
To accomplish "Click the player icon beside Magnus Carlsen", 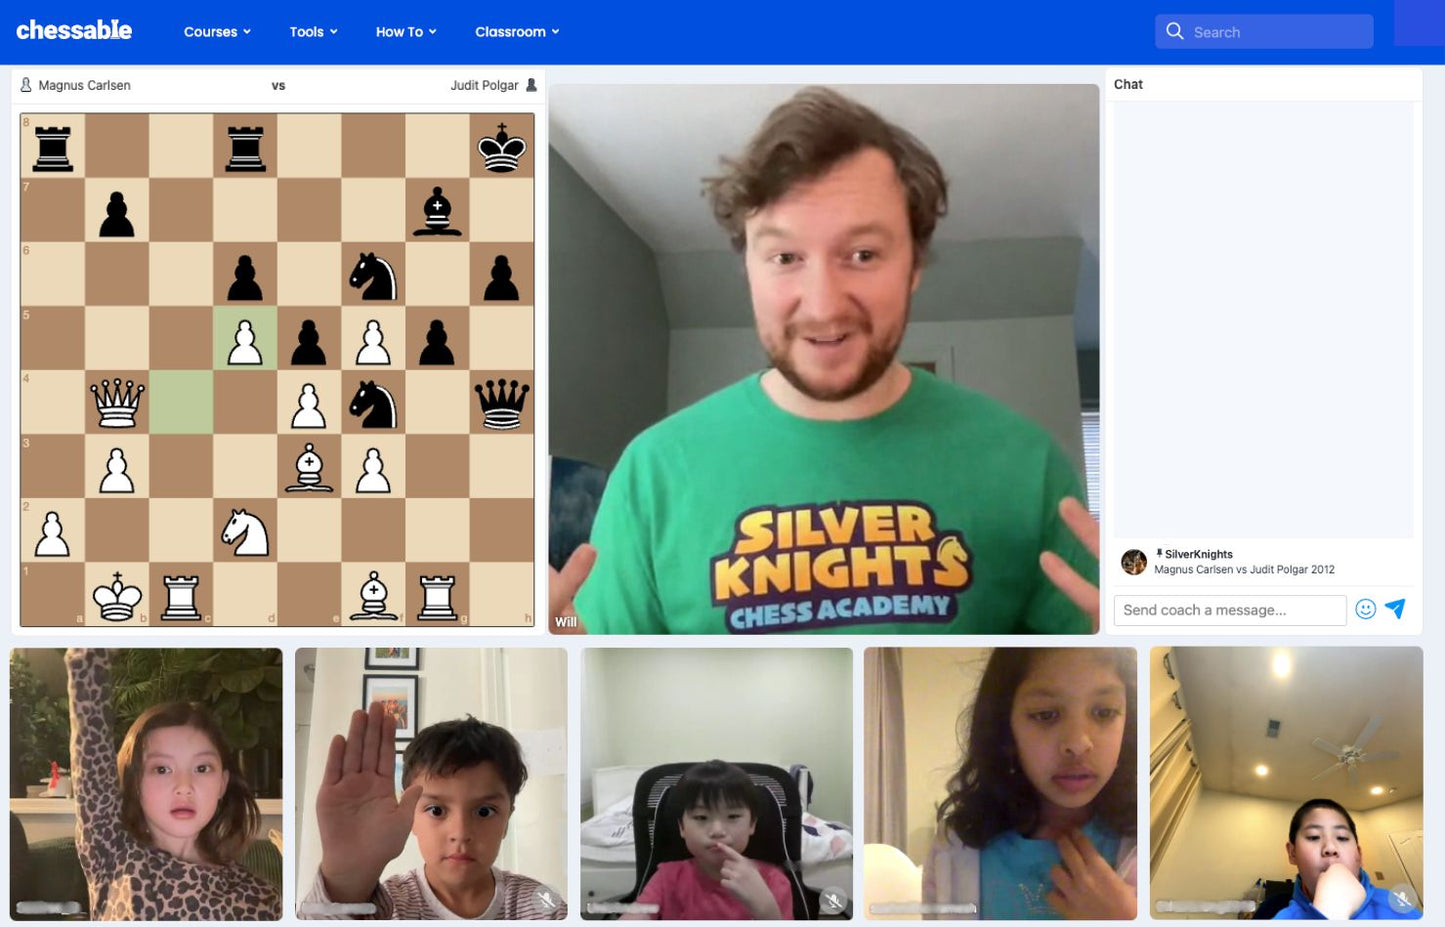I will pyautogui.click(x=26, y=85).
